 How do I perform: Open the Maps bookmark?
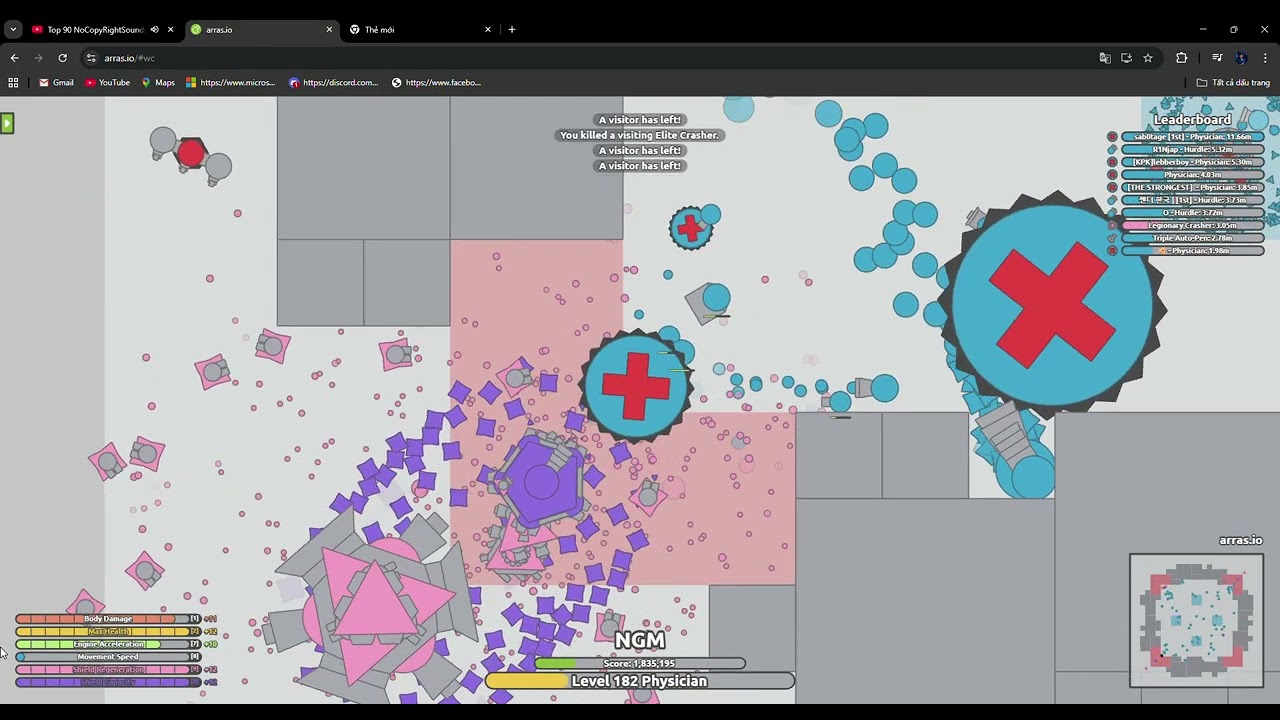[x=158, y=83]
